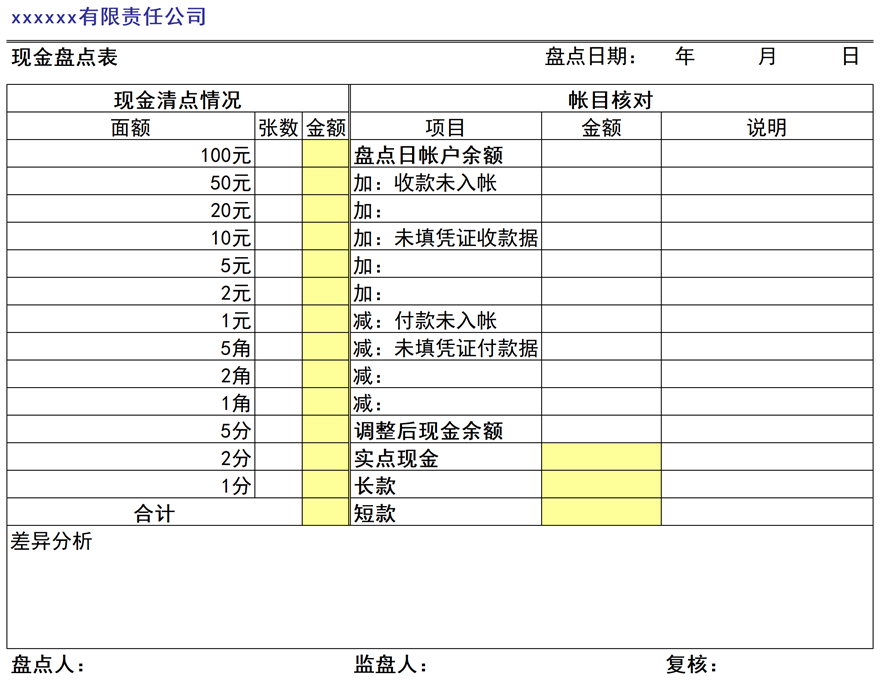Click the 实点现金 item cell
The width and height of the screenshot is (880, 680).
click(446, 457)
